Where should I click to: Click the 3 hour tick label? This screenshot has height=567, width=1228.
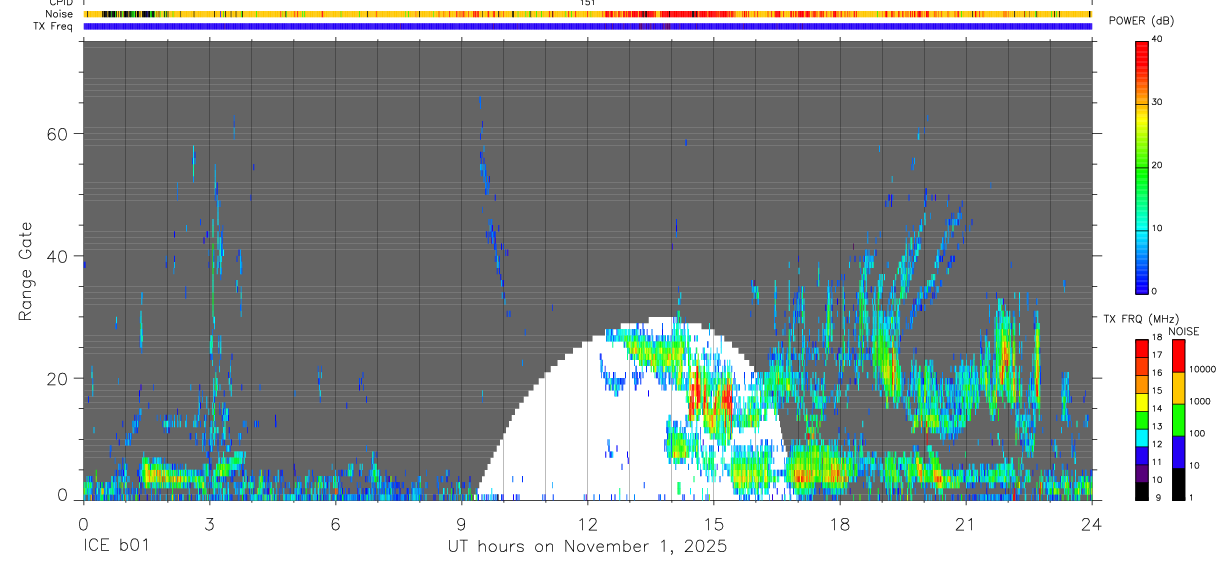209,524
